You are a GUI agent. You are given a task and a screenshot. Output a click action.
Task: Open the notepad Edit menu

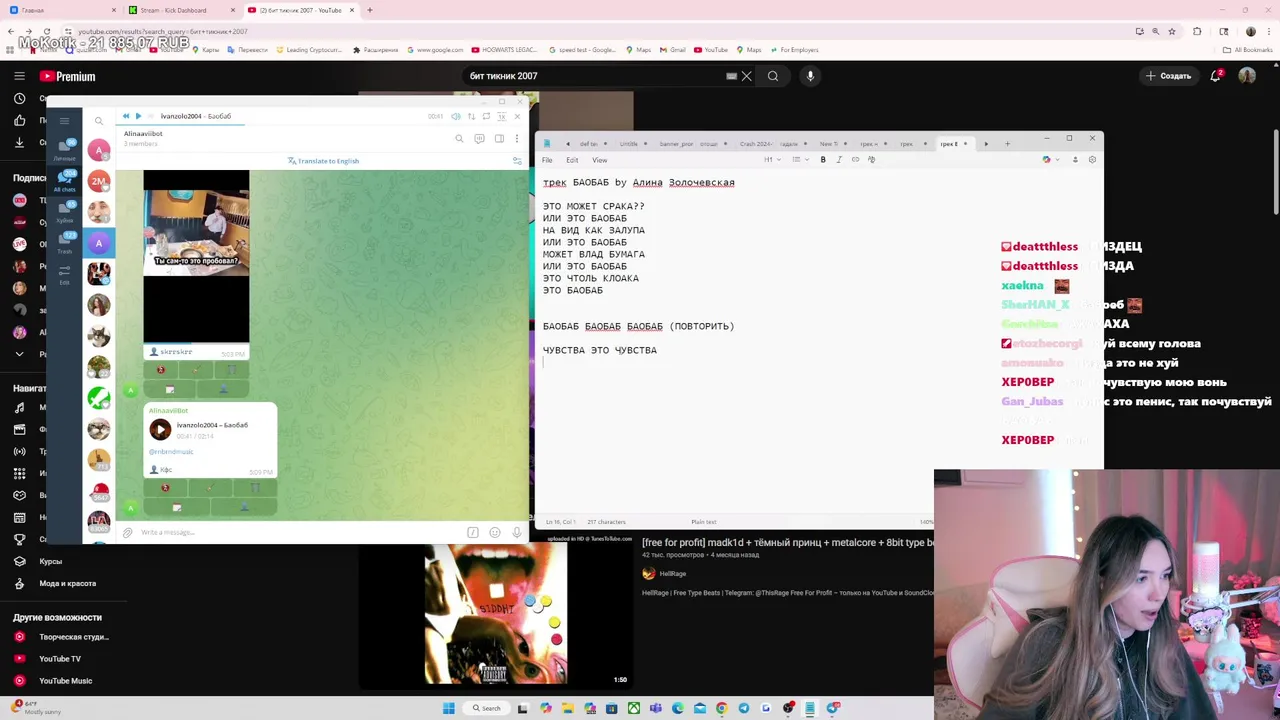tap(572, 160)
